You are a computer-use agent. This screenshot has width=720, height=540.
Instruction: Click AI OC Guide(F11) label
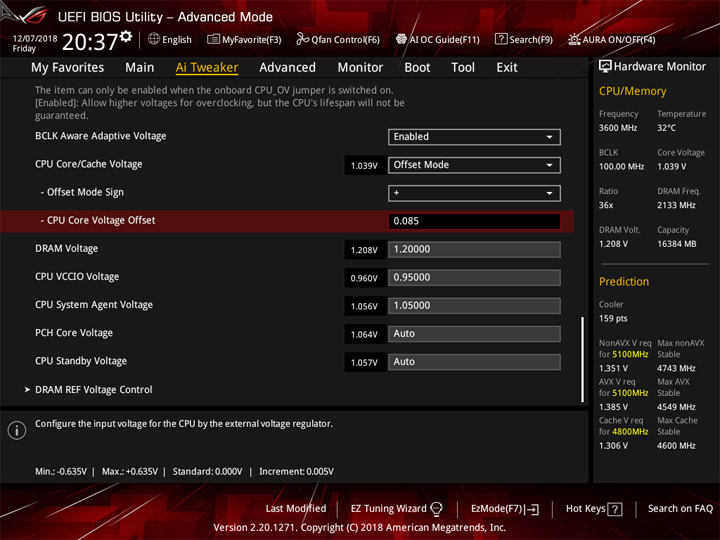click(x=444, y=40)
